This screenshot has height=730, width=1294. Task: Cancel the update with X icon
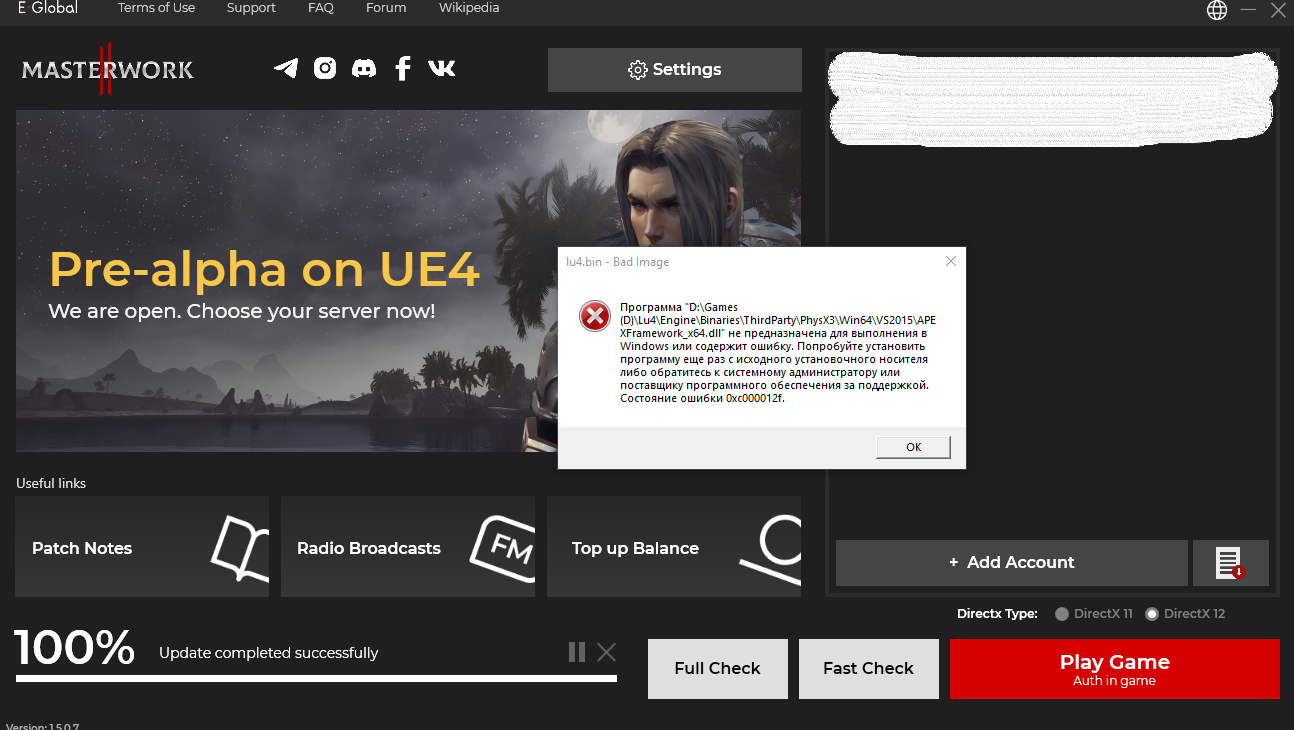(x=606, y=652)
